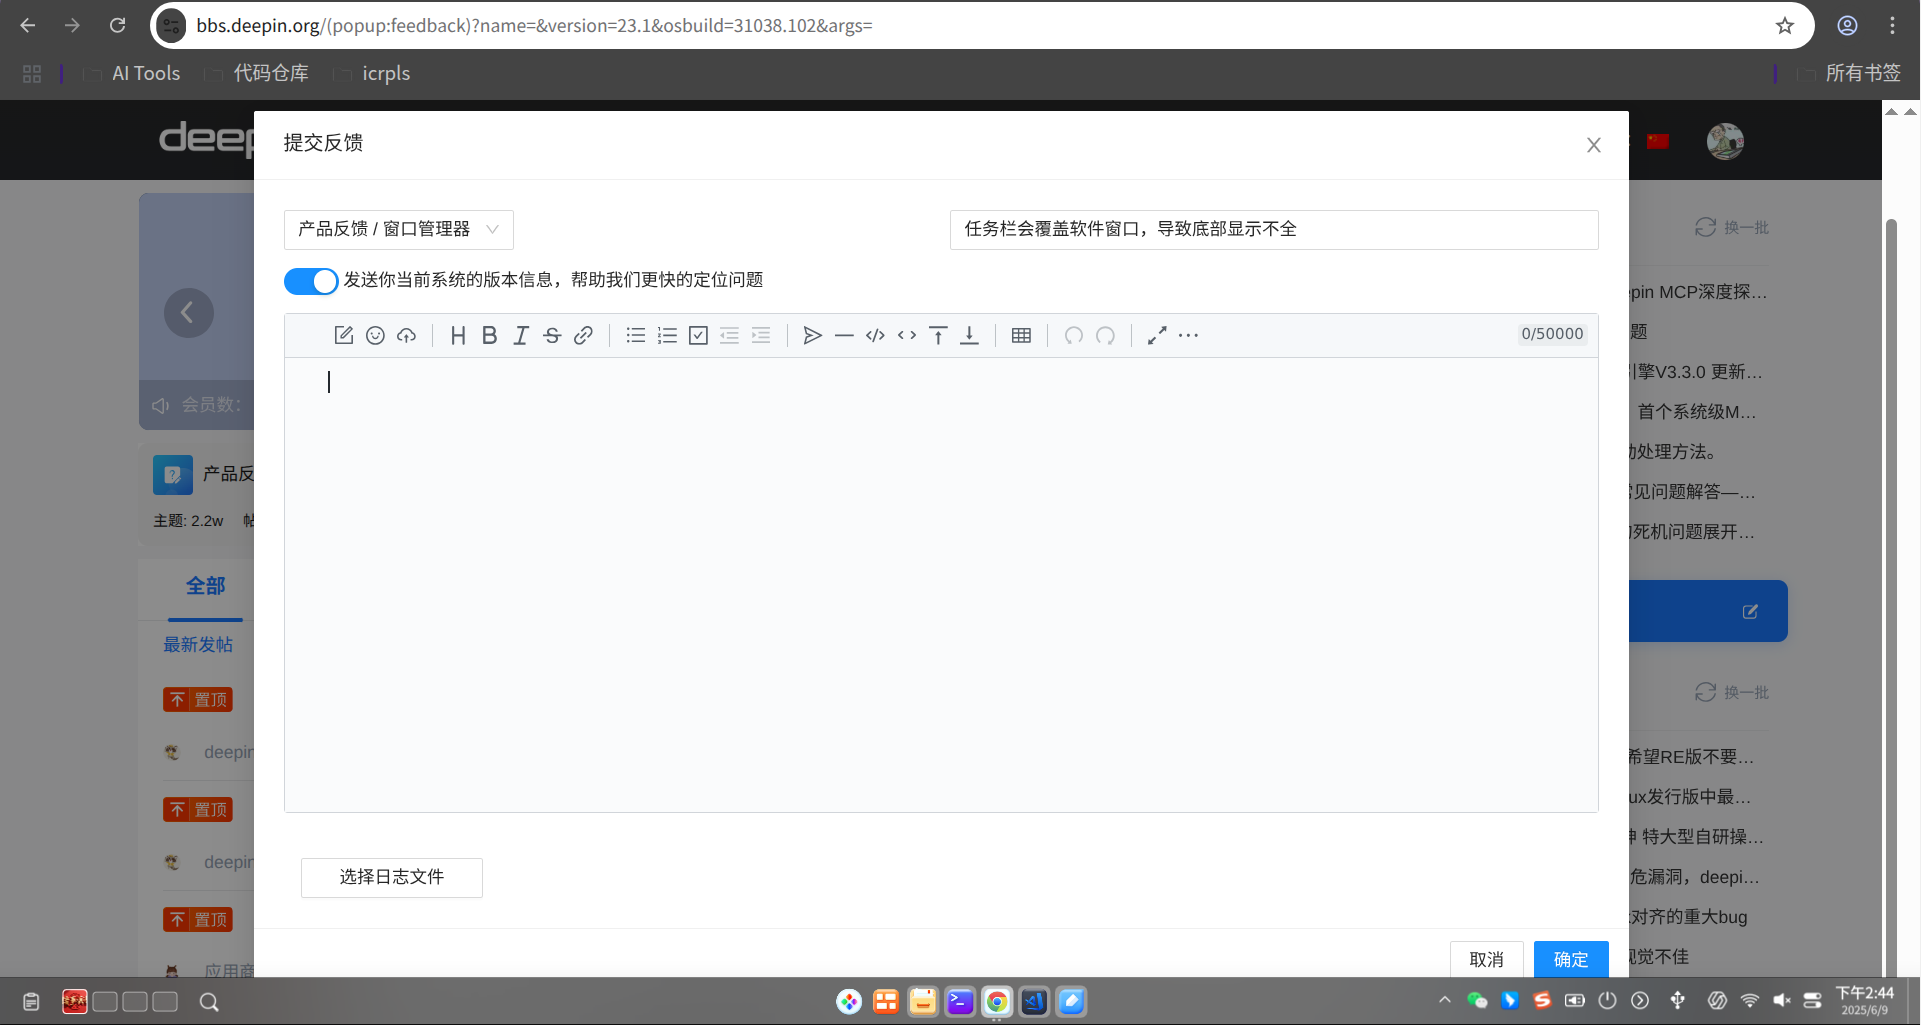
Task: Open the 代码仓库 bookmark folder
Action: [258, 73]
